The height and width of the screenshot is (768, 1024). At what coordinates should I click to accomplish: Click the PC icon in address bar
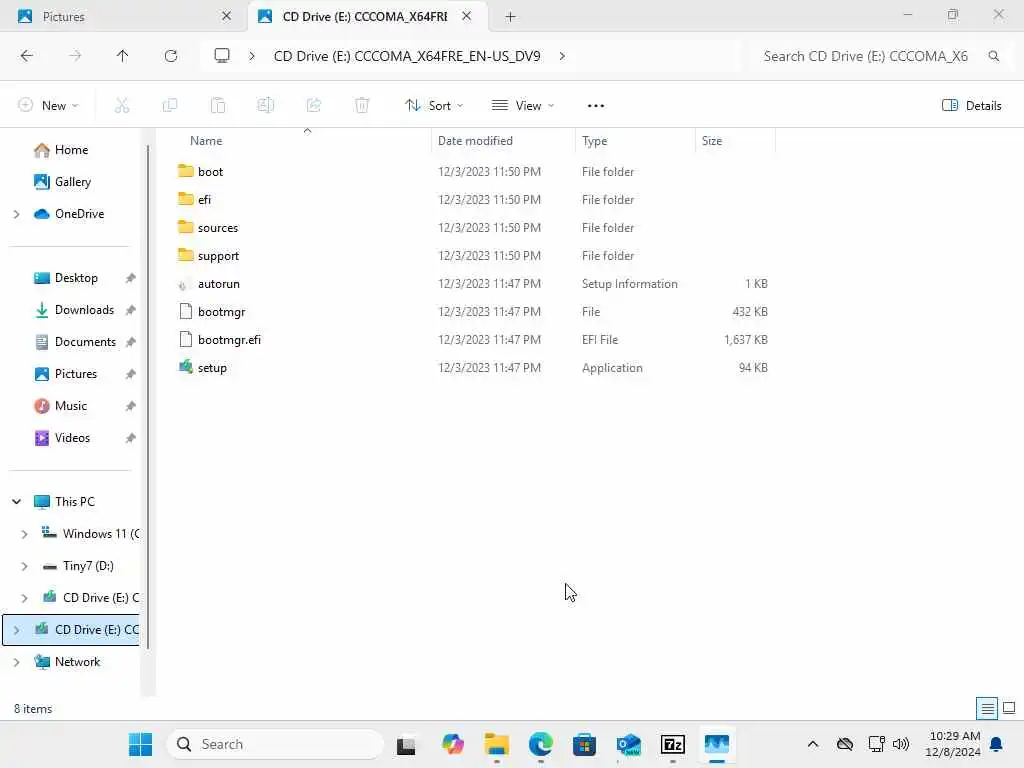(x=222, y=56)
